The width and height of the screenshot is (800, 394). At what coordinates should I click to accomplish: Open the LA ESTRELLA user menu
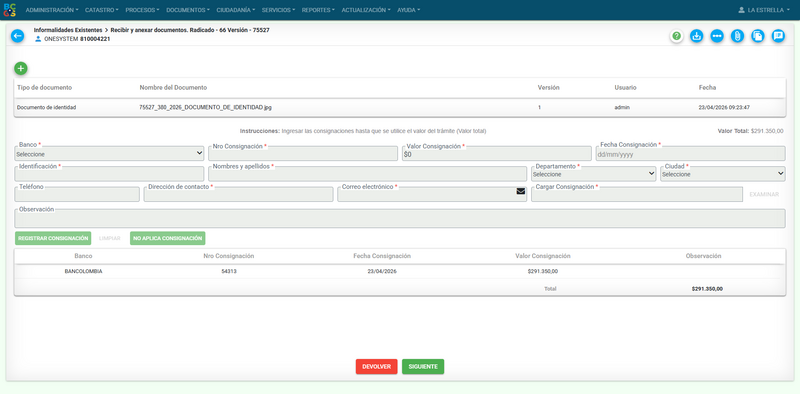[764, 10]
